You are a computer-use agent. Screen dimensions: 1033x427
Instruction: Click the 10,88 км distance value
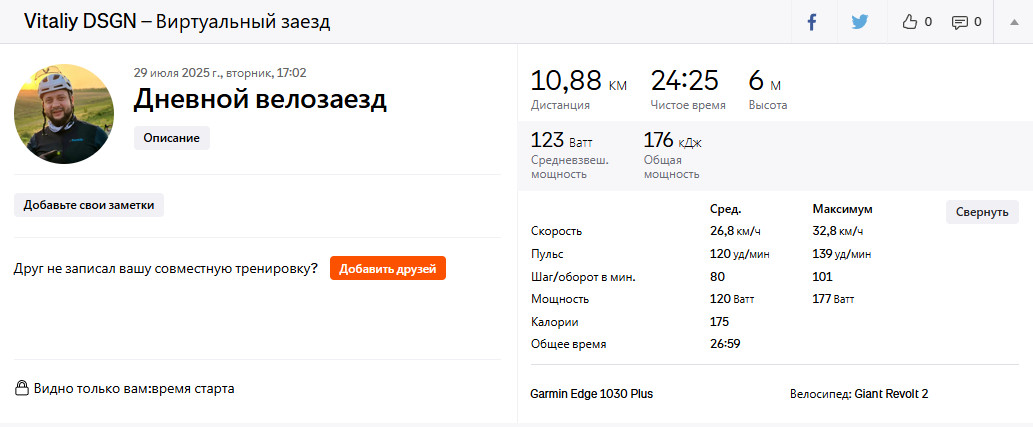point(578,81)
